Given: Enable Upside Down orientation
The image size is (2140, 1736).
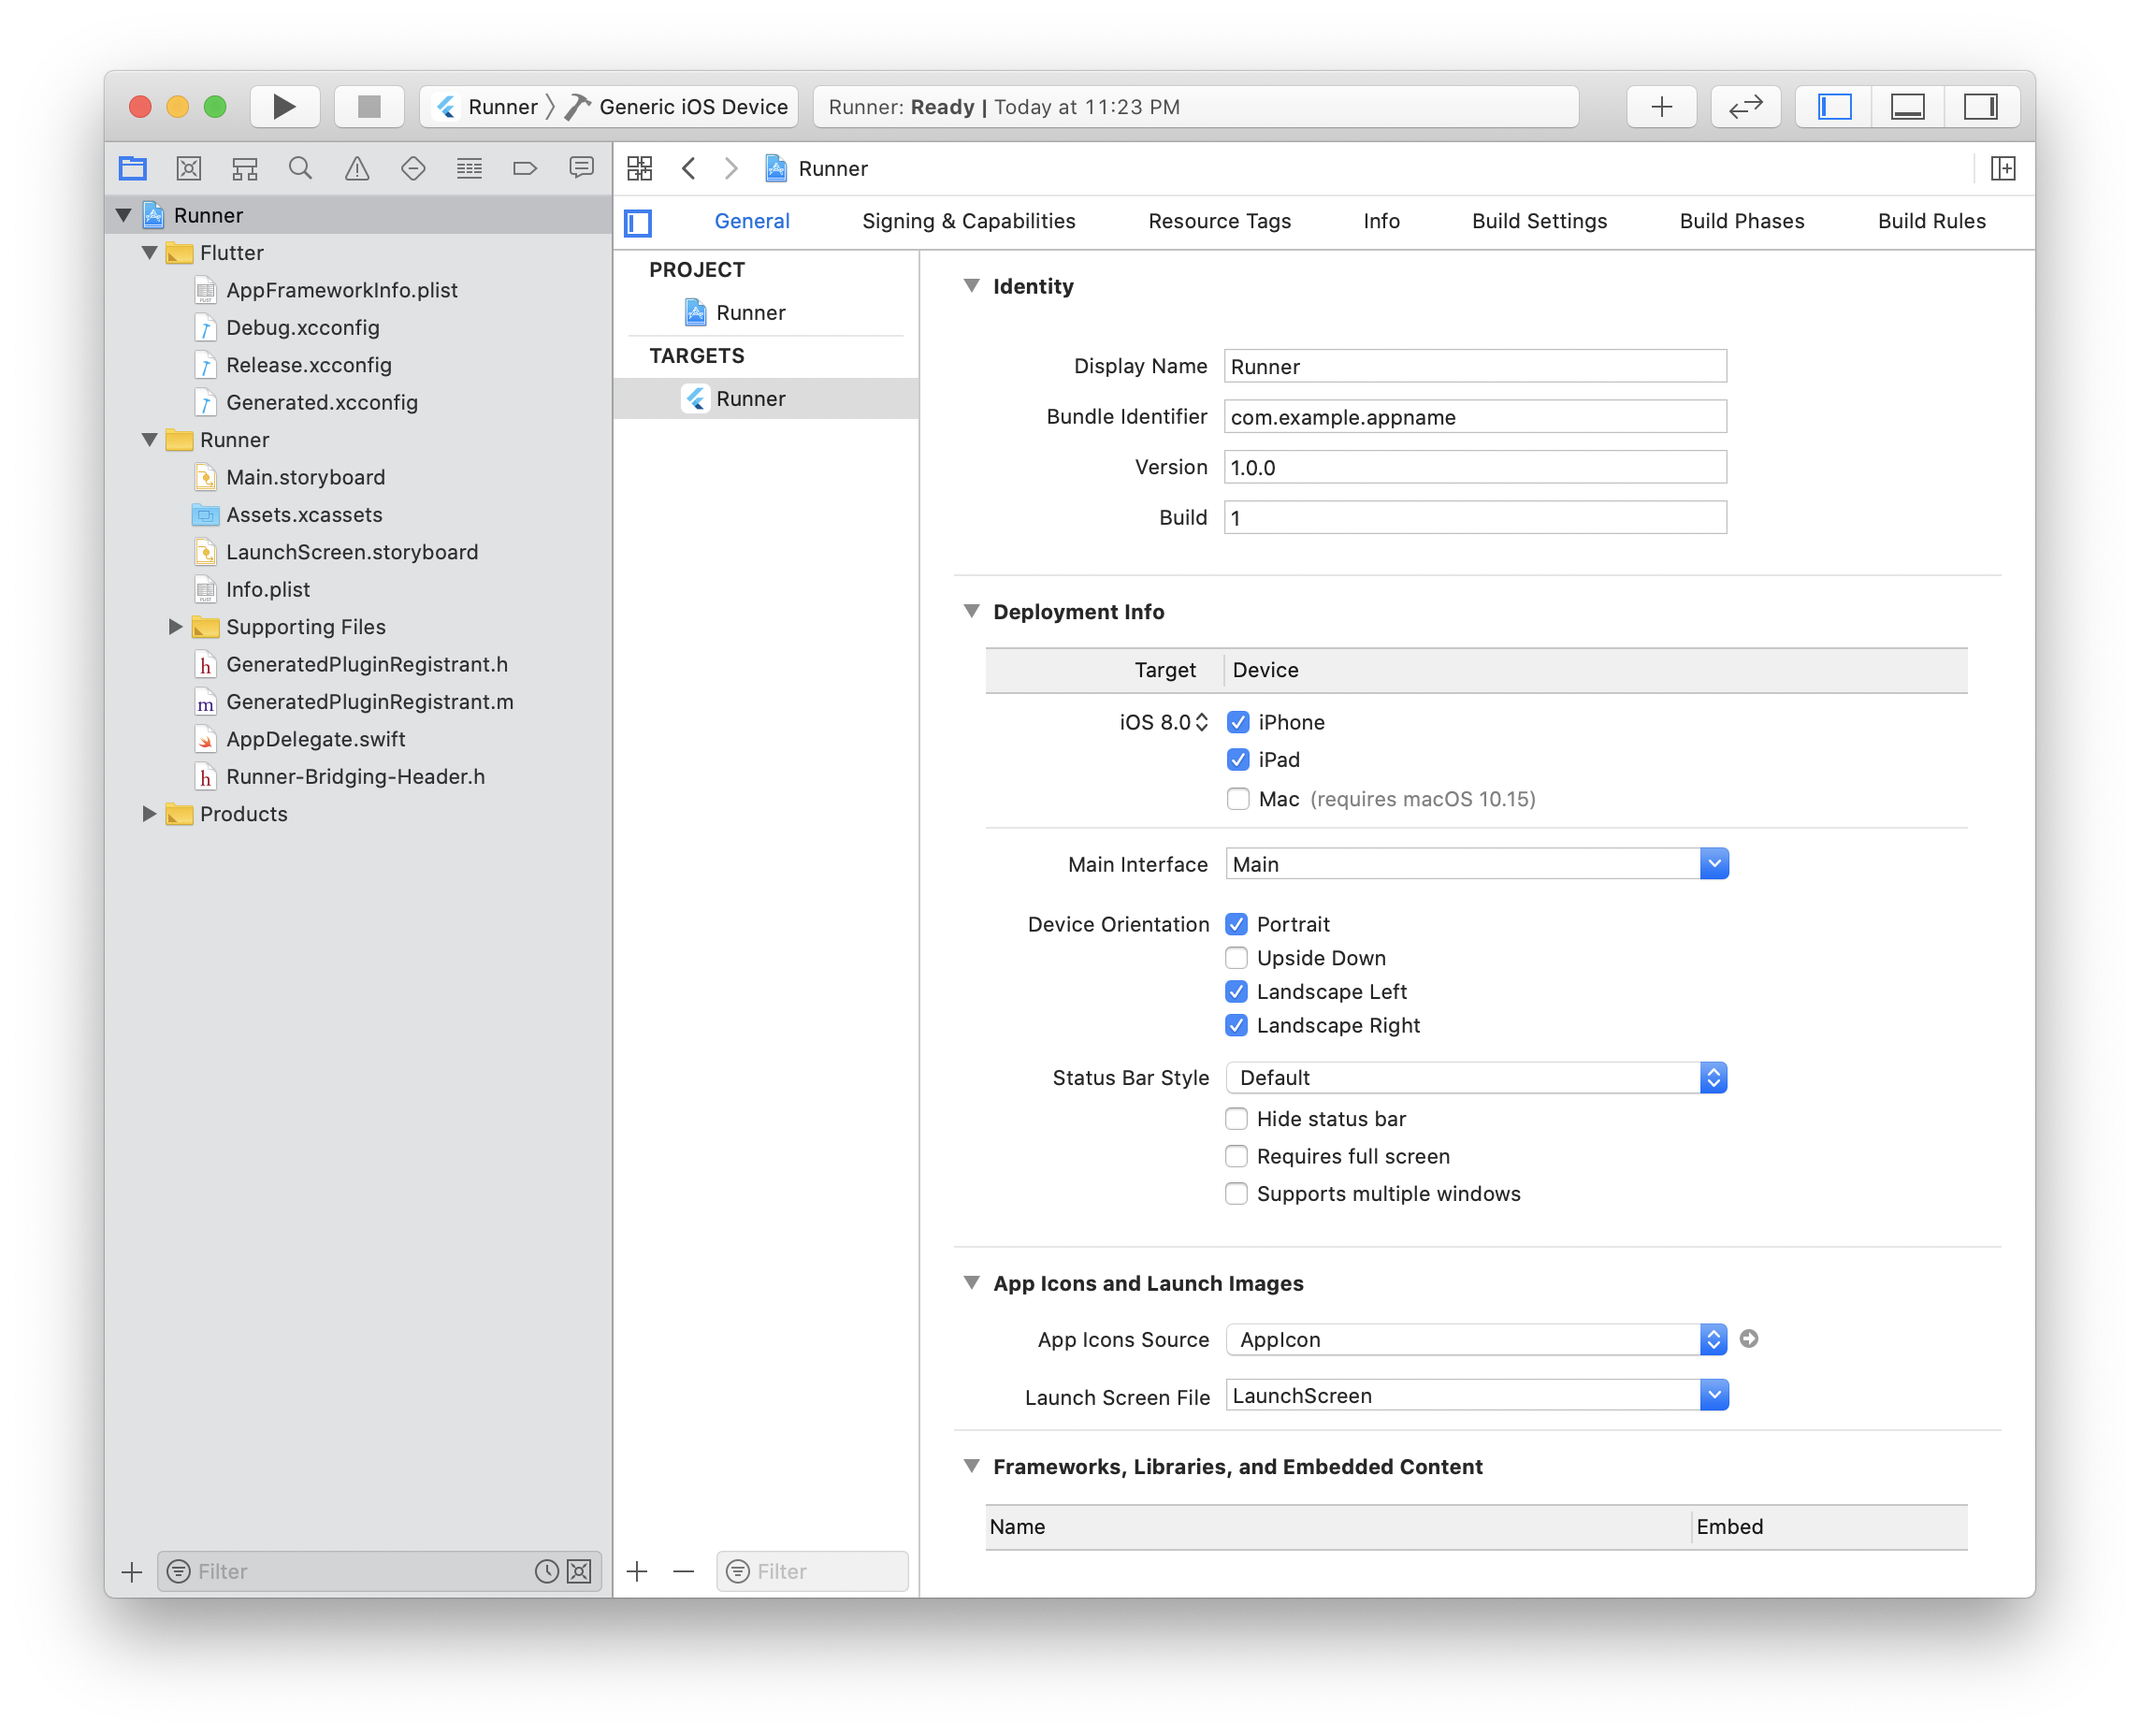Looking at the screenshot, I should point(1236,957).
